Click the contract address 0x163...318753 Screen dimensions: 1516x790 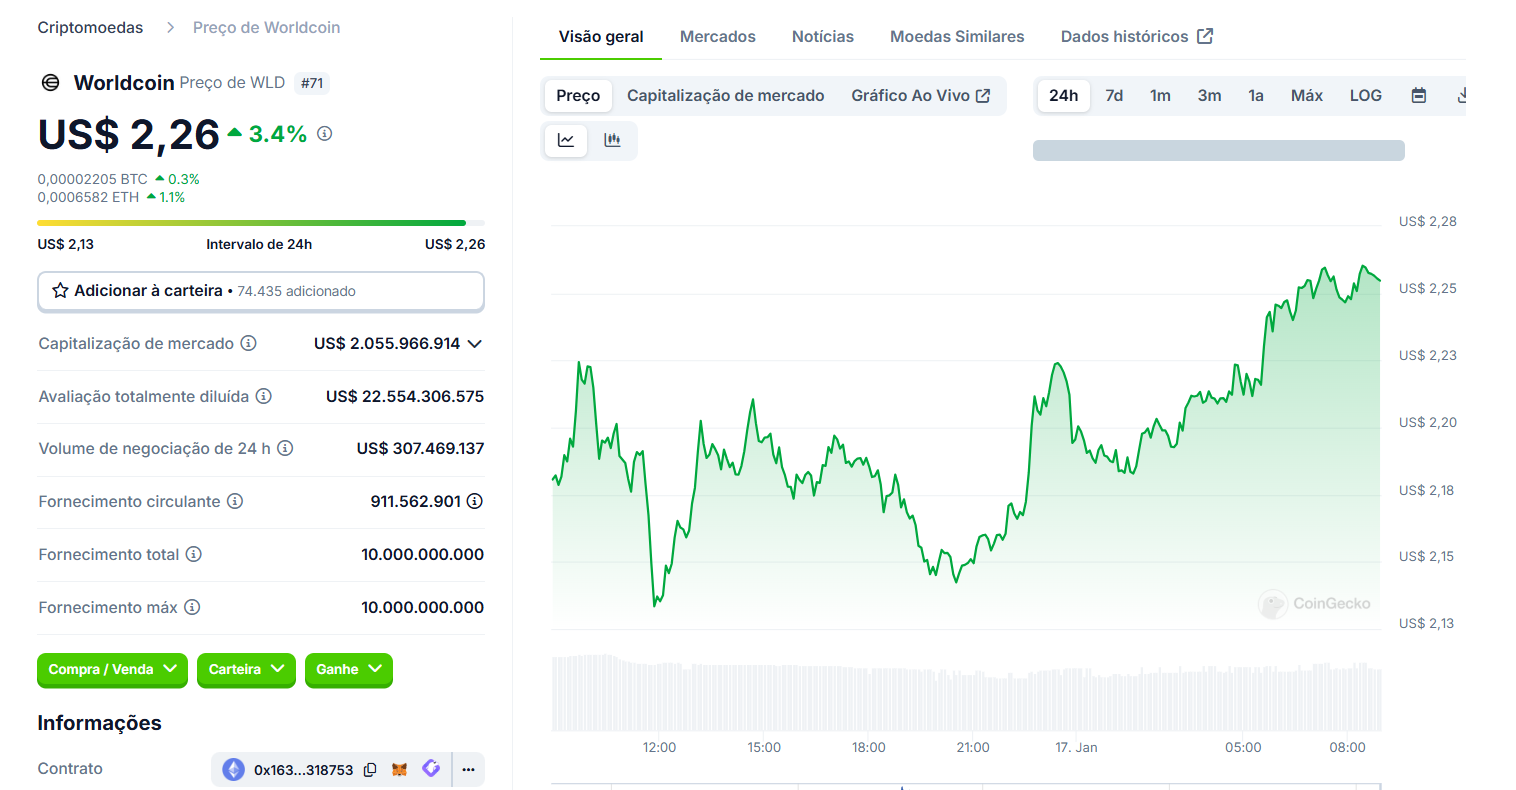[303, 770]
